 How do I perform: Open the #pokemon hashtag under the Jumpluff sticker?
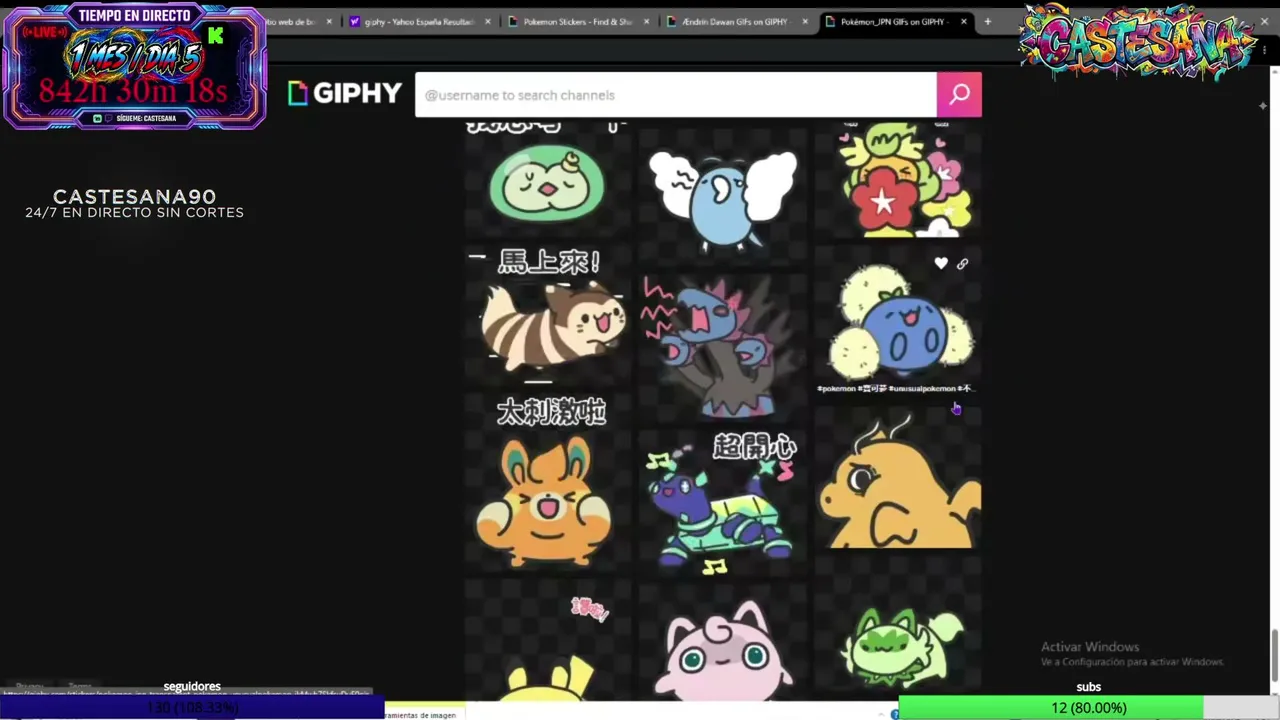(836, 388)
